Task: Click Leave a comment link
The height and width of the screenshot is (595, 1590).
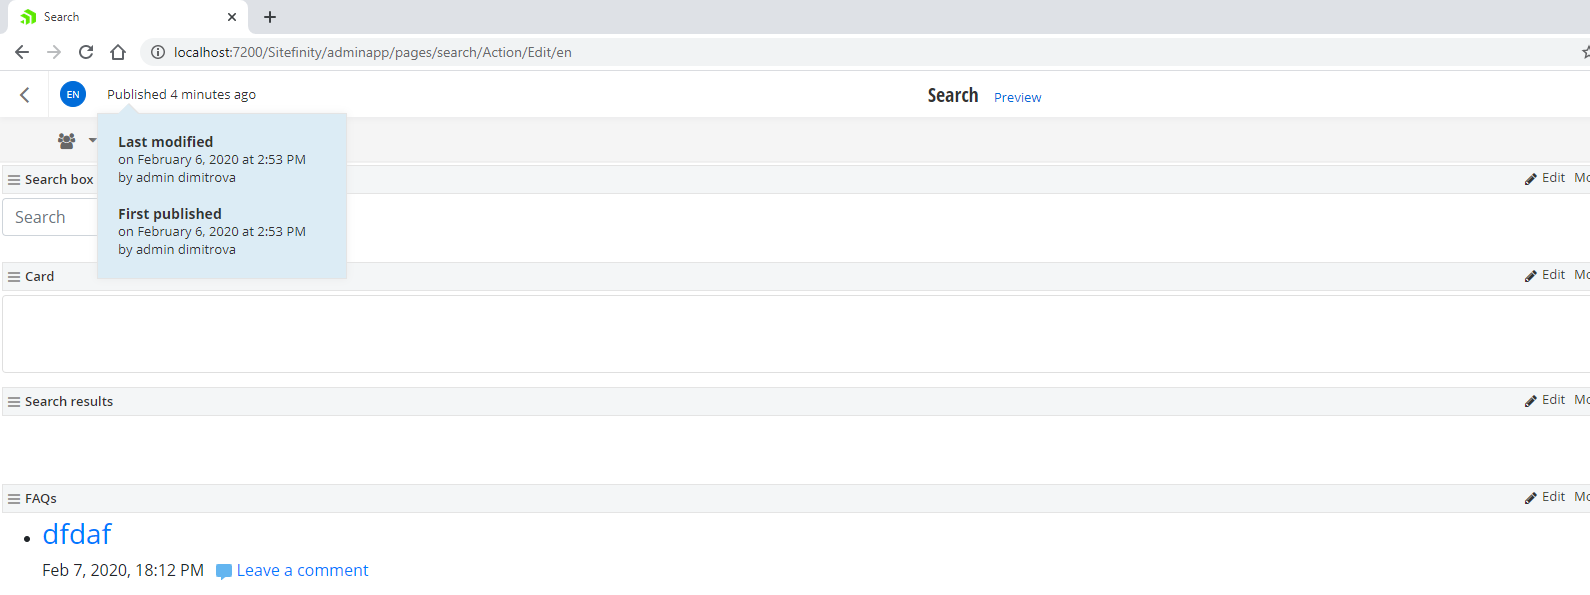Action: tap(302, 570)
